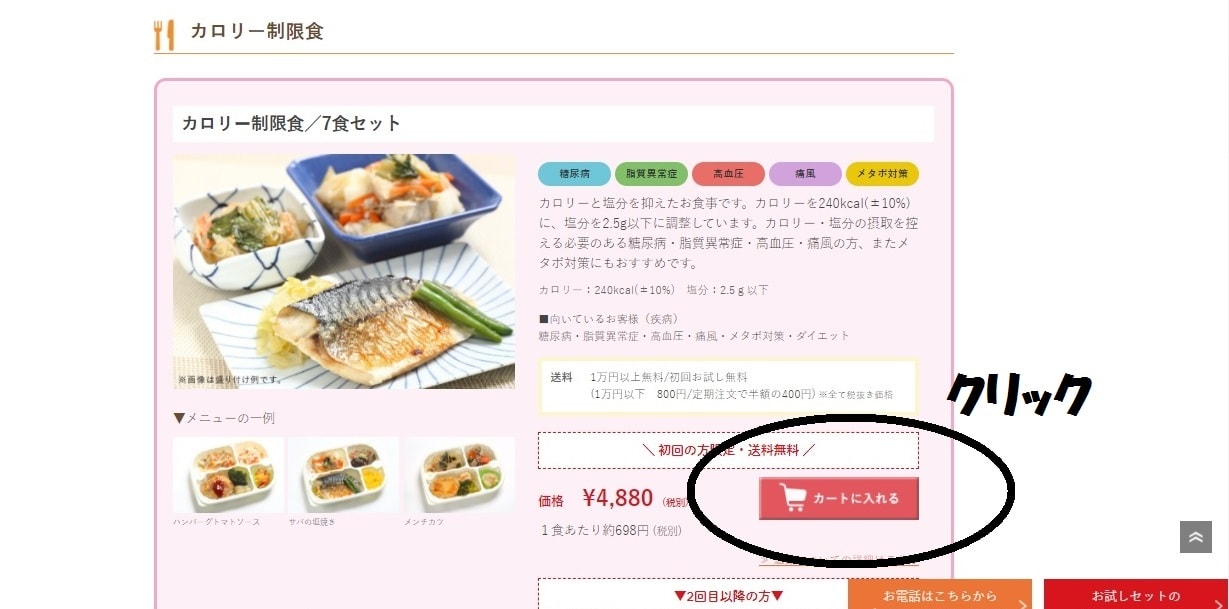This screenshot has width=1229, height=609.
Task: Click the shopping cart icon in the red button
Action: (x=793, y=498)
